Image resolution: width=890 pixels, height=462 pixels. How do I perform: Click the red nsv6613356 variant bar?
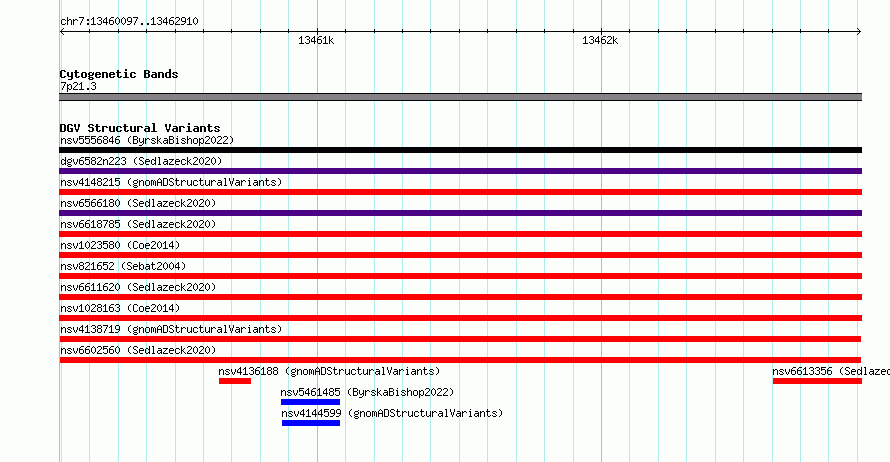817,381
